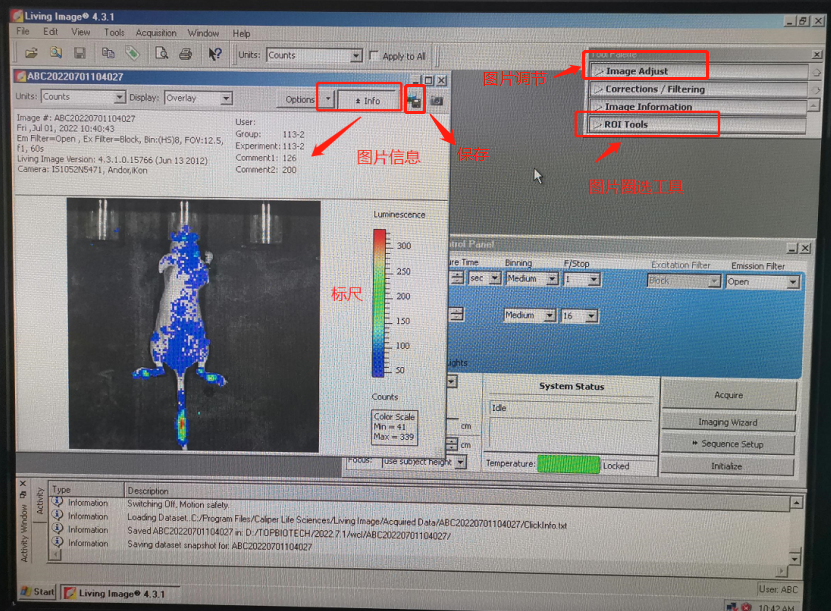Activate the What's This help pointer icon
This screenshot has height=611, width=831.
tap(215, 54)
